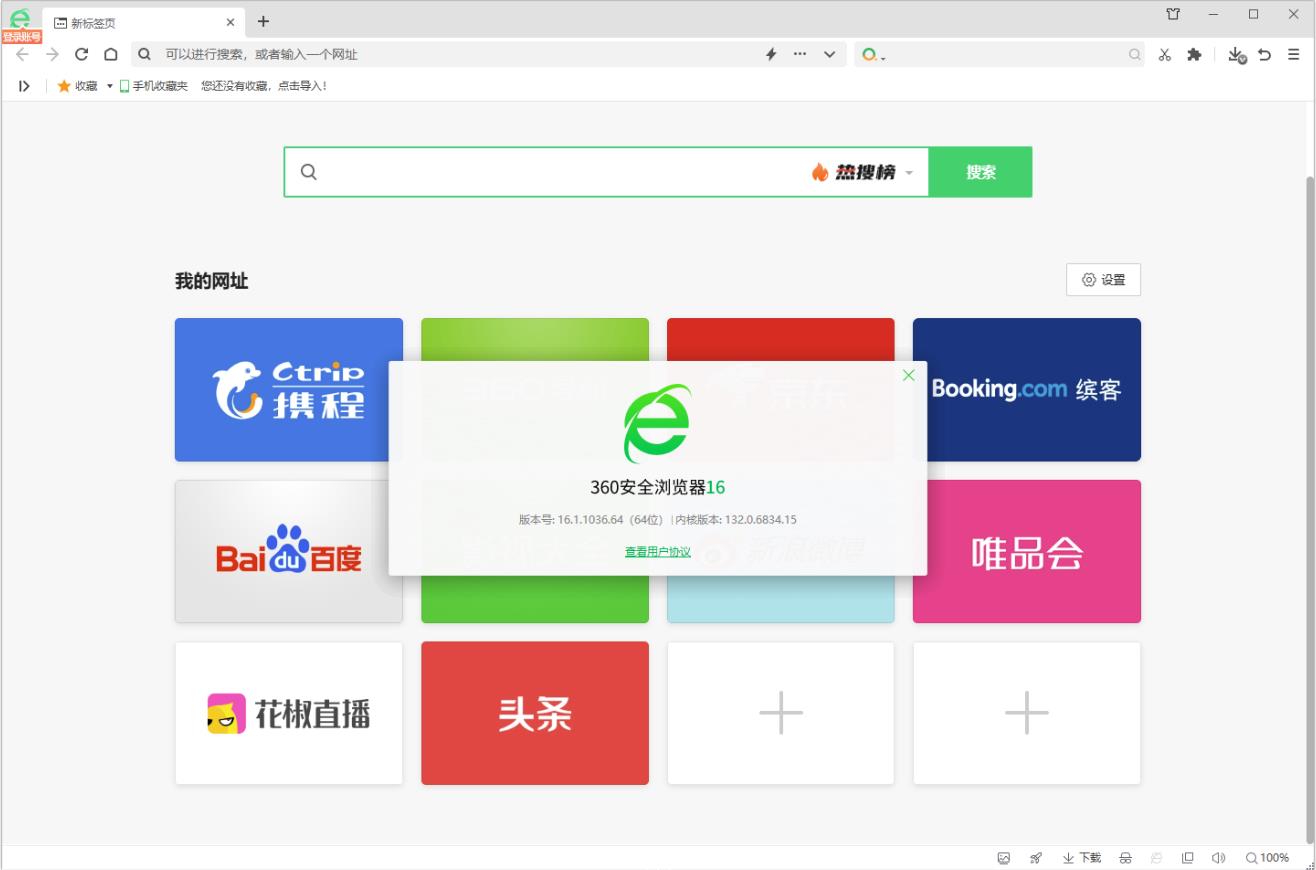Open the search engine dropdown in address bar
Screen dimensions: 1316x870
(x=872, y=55)
